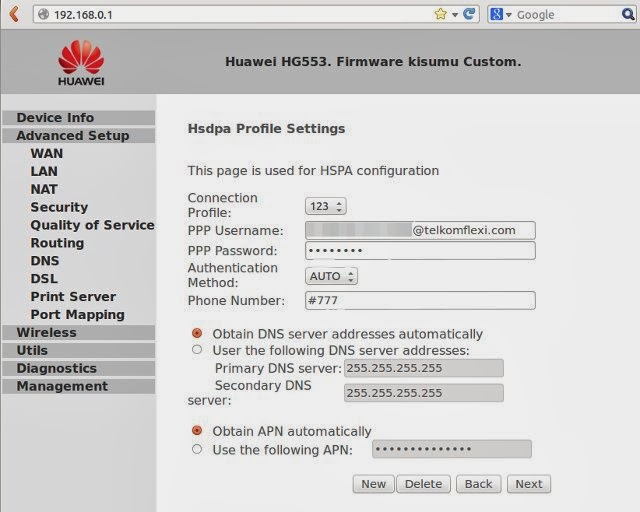Go to LAN settings
Viewport: 640px width, 512px height.
[x=44, y=171]
